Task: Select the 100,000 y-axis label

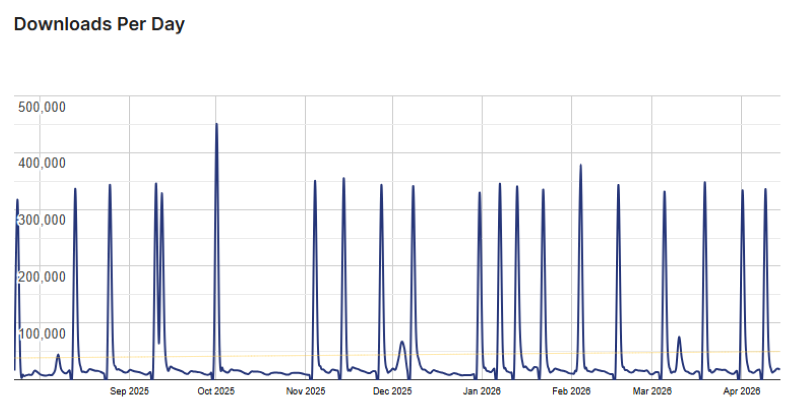Action: click(x=42, y=333)
